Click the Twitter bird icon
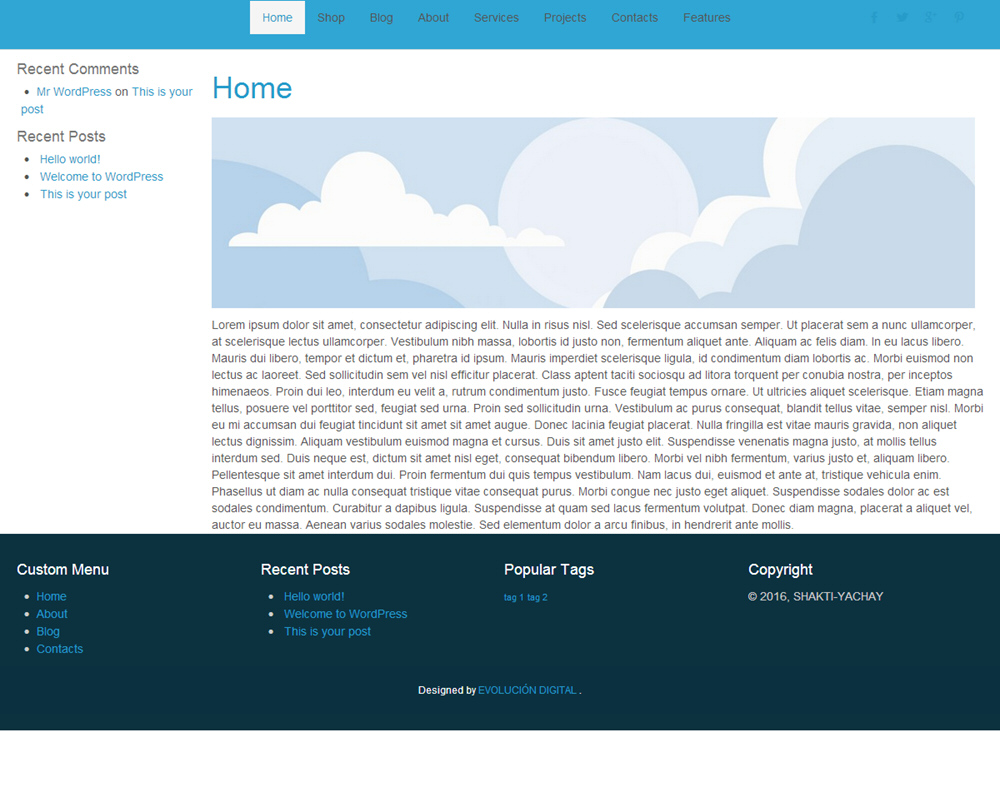The image size is (1000, 802). [x=902, y=17]
